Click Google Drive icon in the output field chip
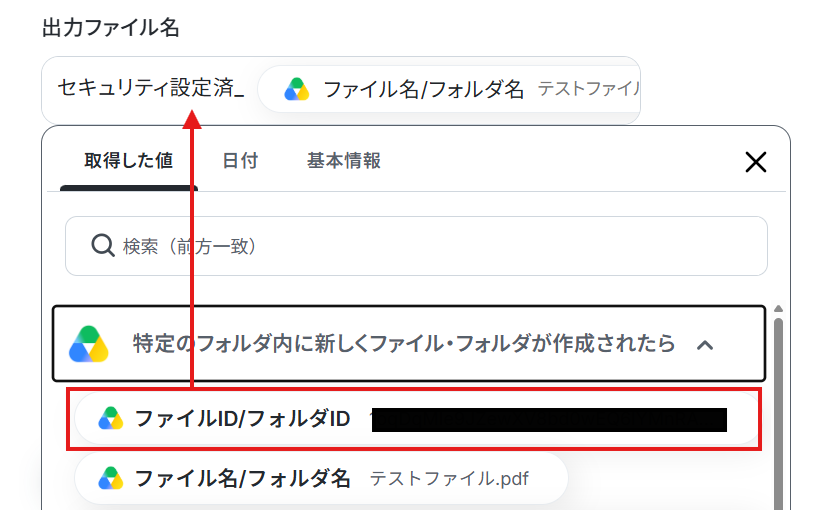 click(296, 89)
